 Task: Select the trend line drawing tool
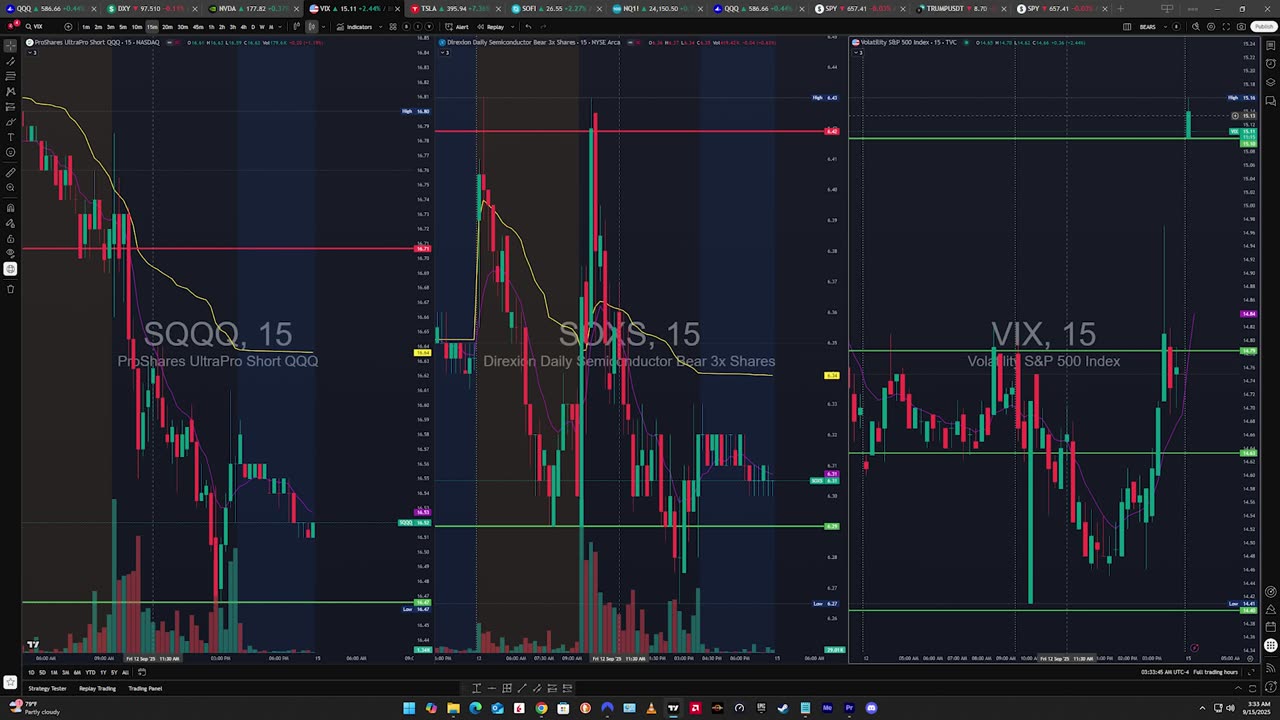11,61
